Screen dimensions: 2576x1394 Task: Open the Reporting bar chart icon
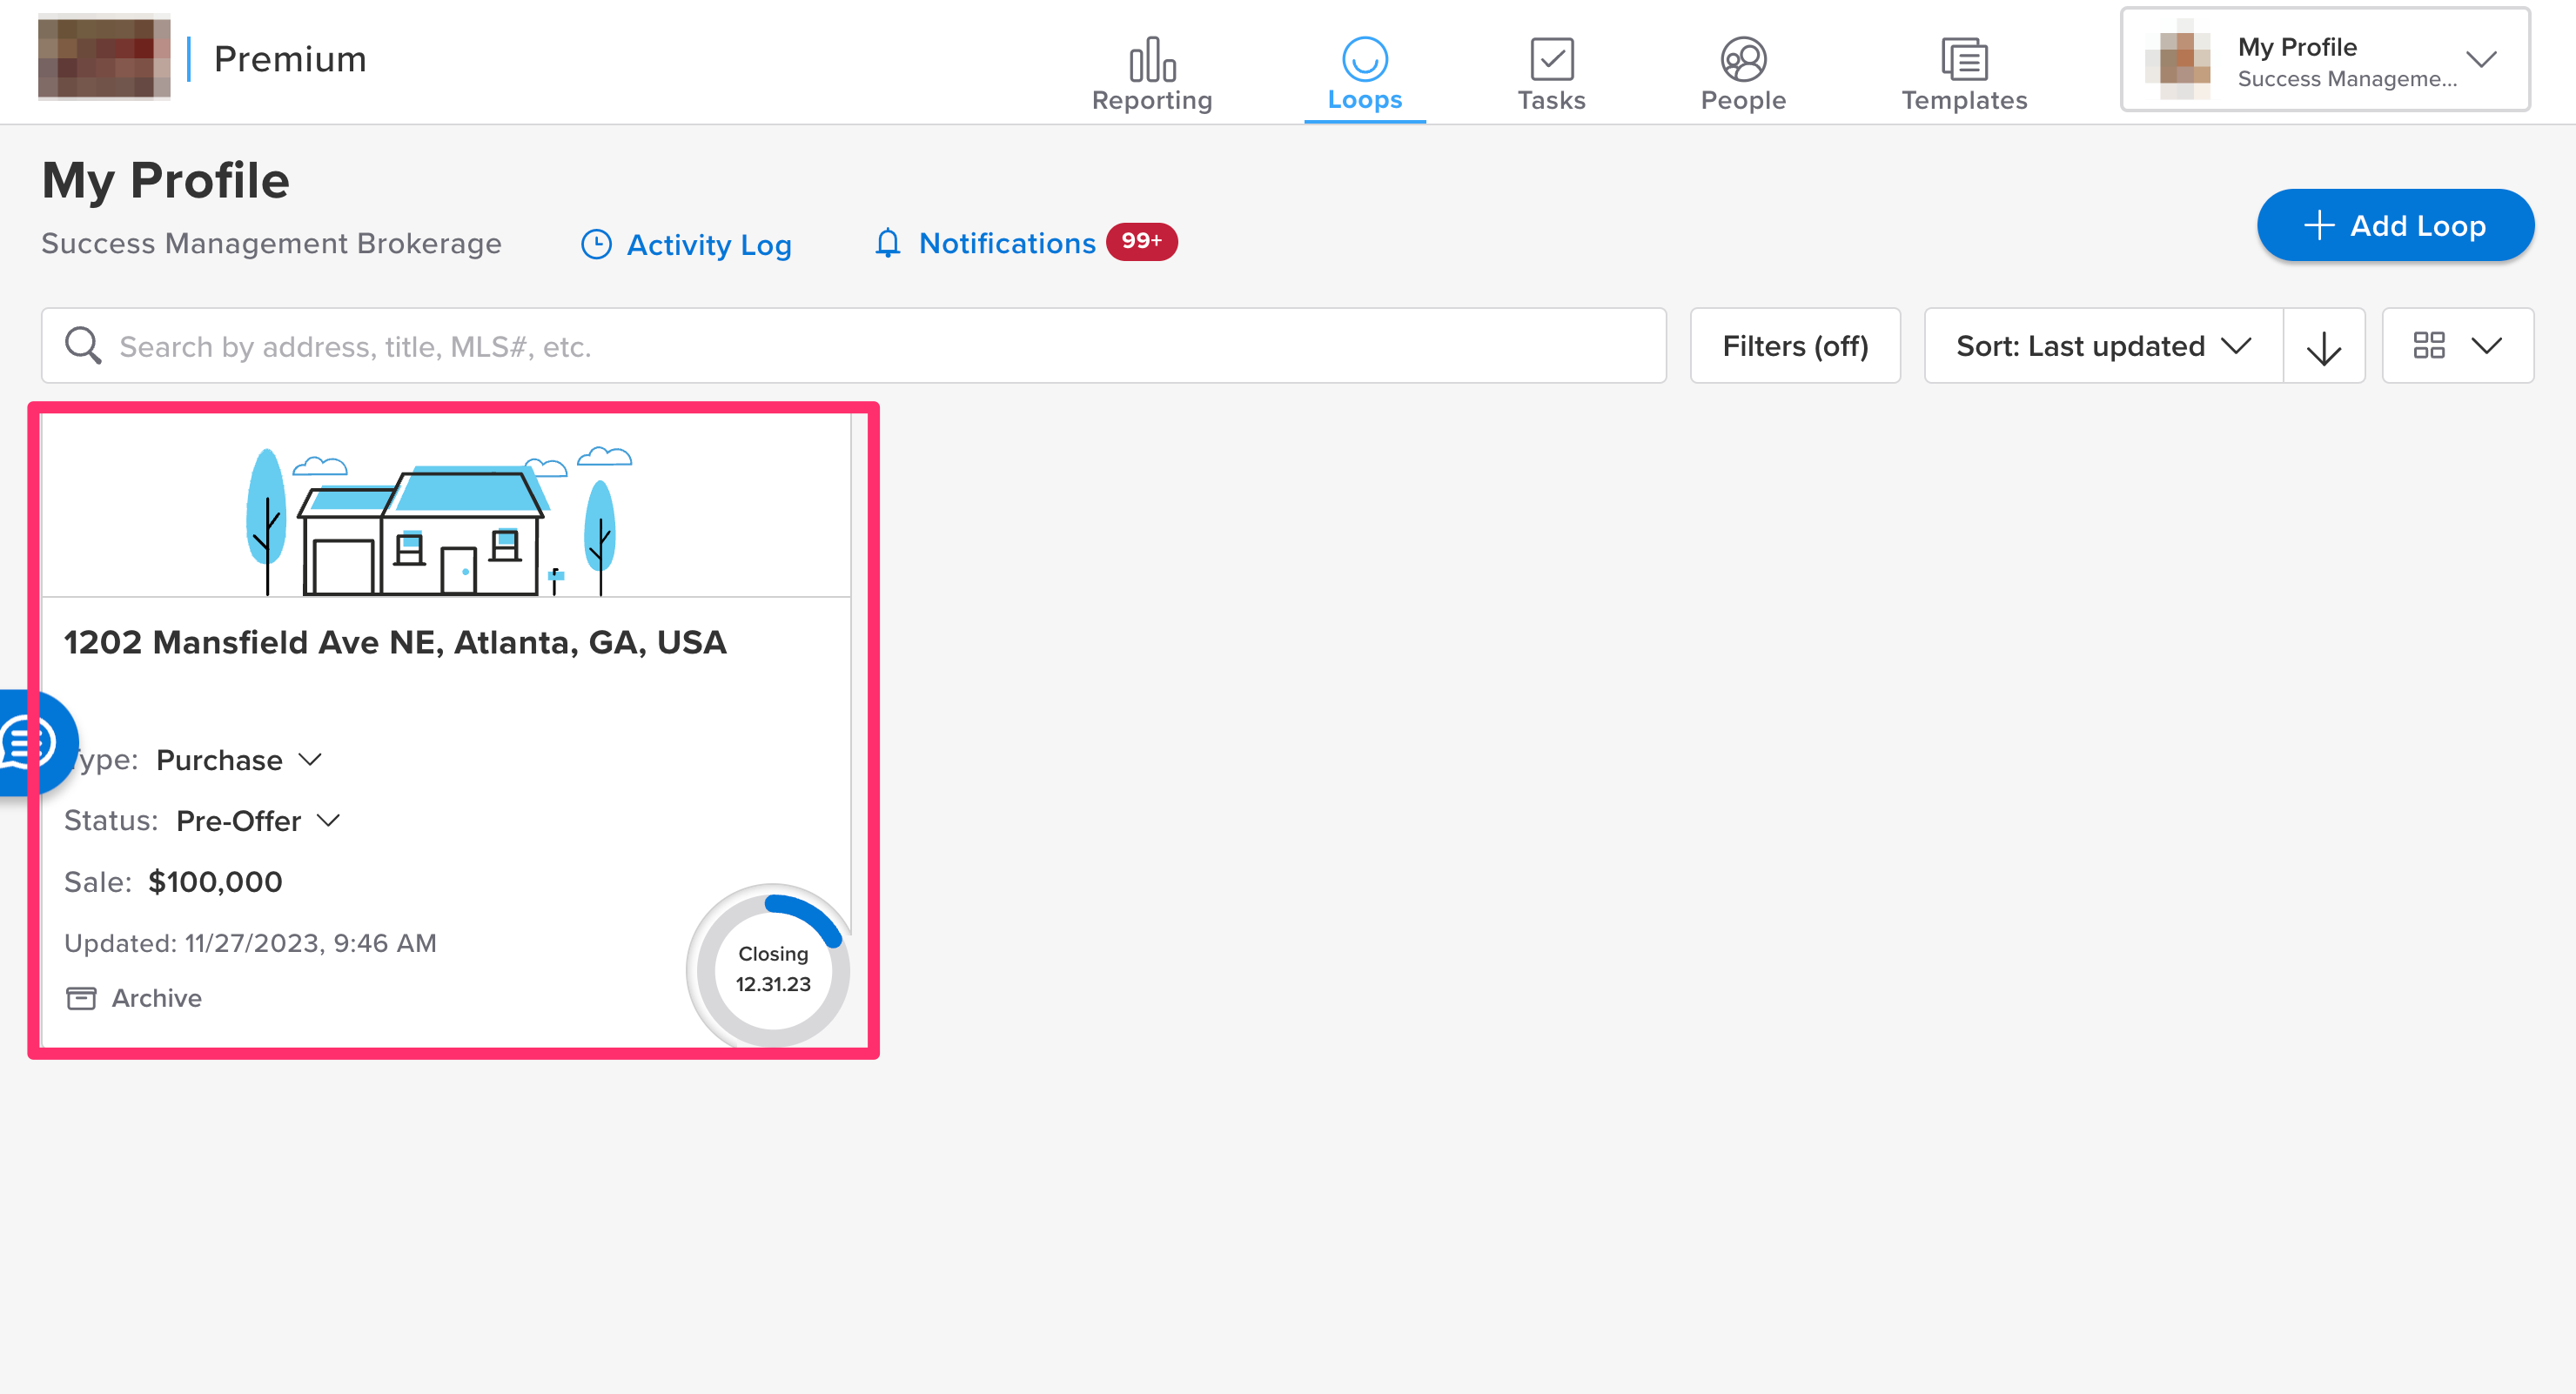1152,60
